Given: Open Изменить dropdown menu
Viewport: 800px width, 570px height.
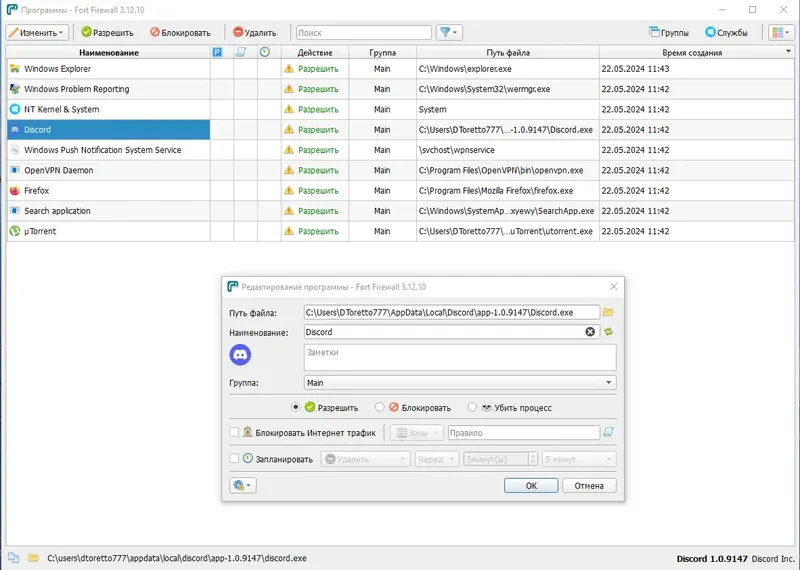Looking at the screenshot, I should [38, 33].
